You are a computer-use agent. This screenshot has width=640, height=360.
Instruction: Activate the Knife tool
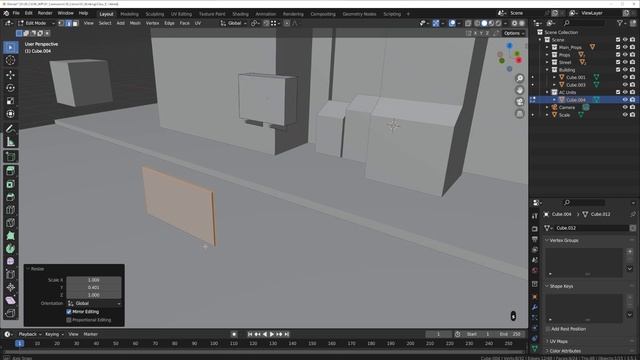click(x=11, y=223)
